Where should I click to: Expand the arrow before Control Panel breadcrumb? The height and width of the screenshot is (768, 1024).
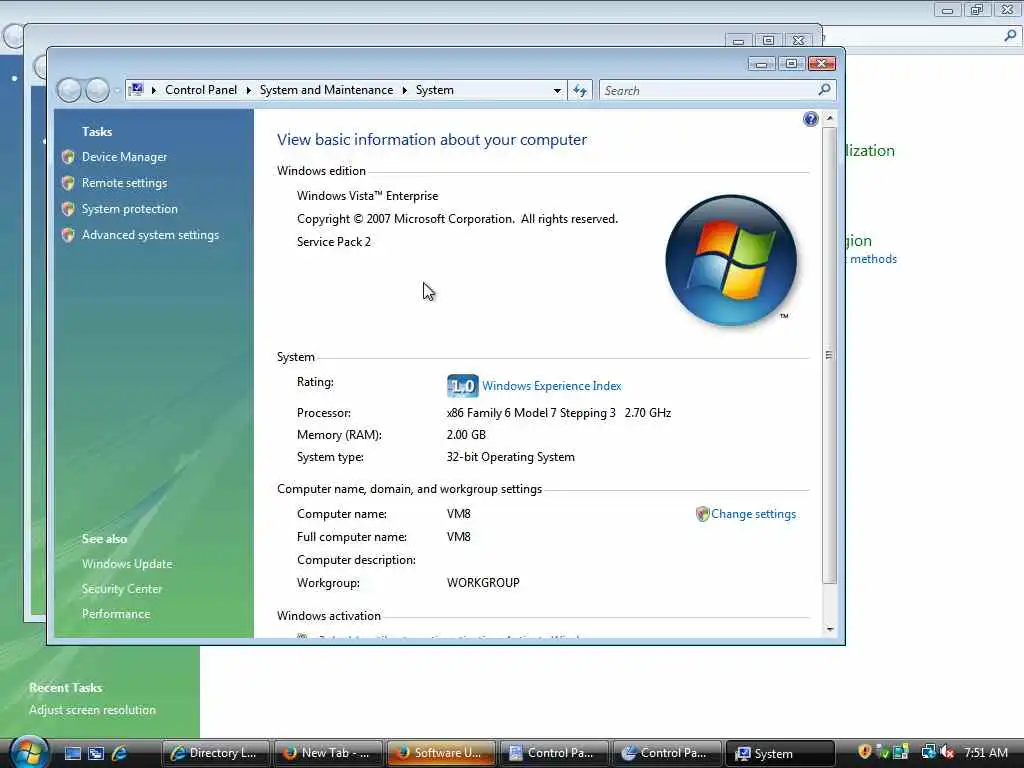153,90
